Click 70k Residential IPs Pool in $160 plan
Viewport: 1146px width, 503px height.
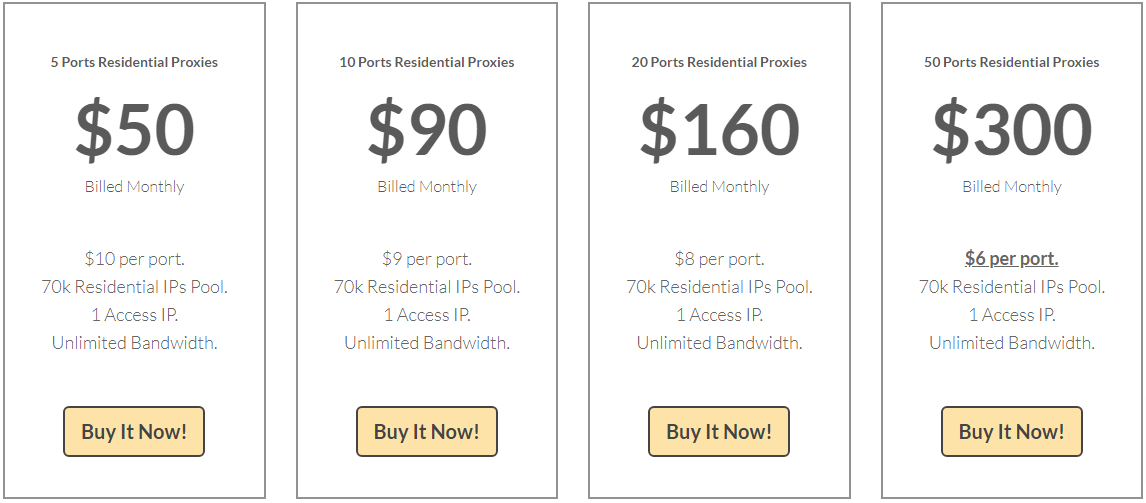(x=719, y=287)
